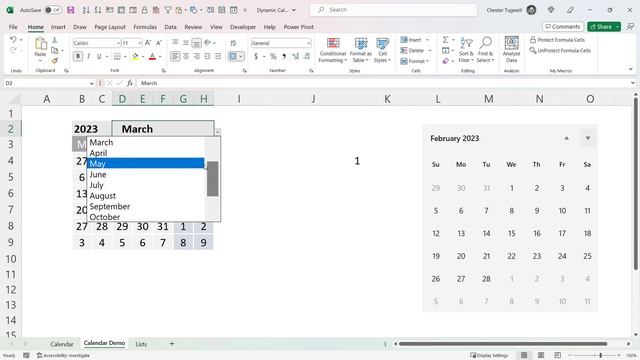The height and width of the screenshot is (360, 640).
Task: Expand the Name Box dropdown
Action: click(91, 83)
